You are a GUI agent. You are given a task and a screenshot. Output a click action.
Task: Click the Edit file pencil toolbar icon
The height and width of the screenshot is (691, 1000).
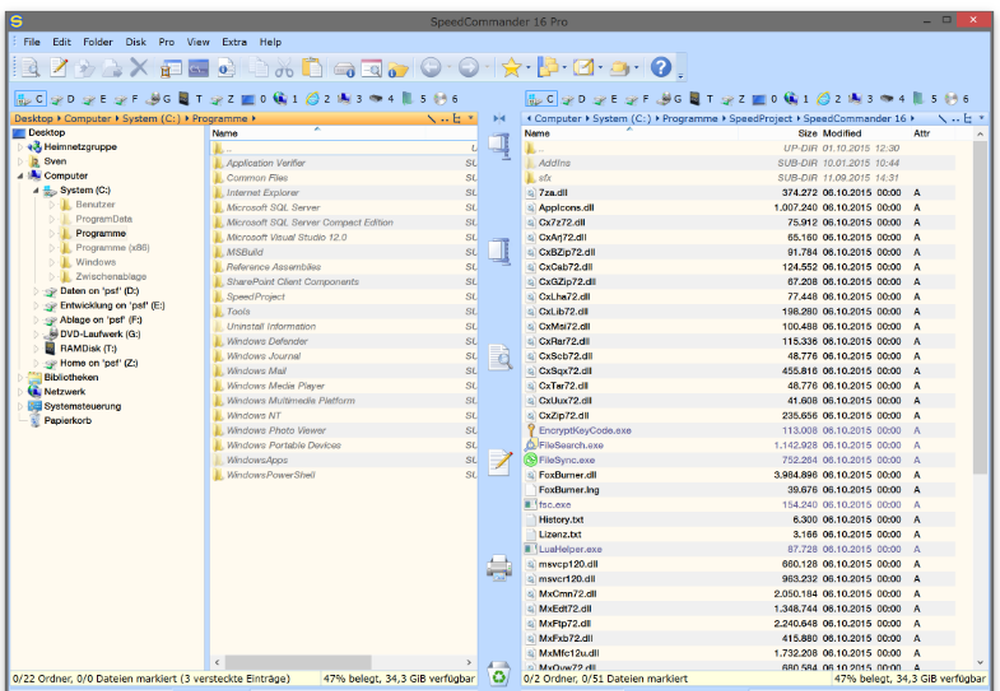click(x=59, y=67)
